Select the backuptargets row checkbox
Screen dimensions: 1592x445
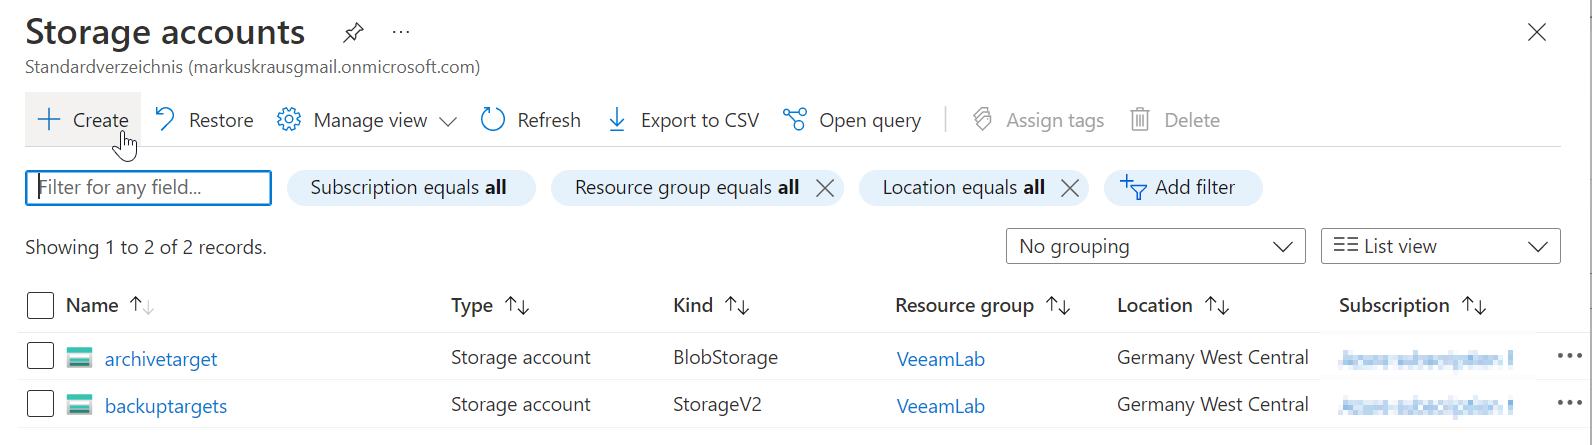pyautogui.click(x=40, y=404)
